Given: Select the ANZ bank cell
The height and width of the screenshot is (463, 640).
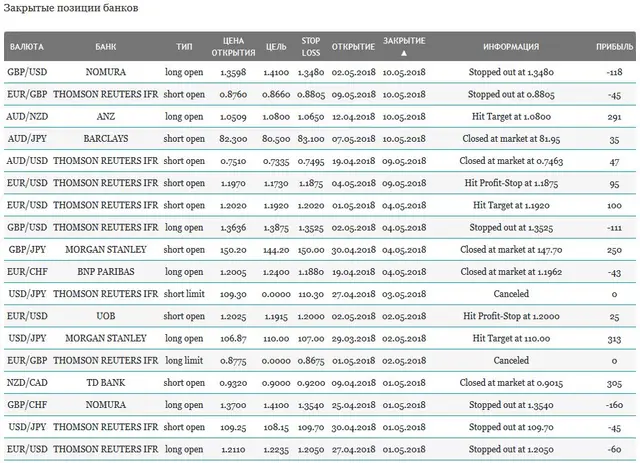Looking at the screenshot, I should pos(106,117).
